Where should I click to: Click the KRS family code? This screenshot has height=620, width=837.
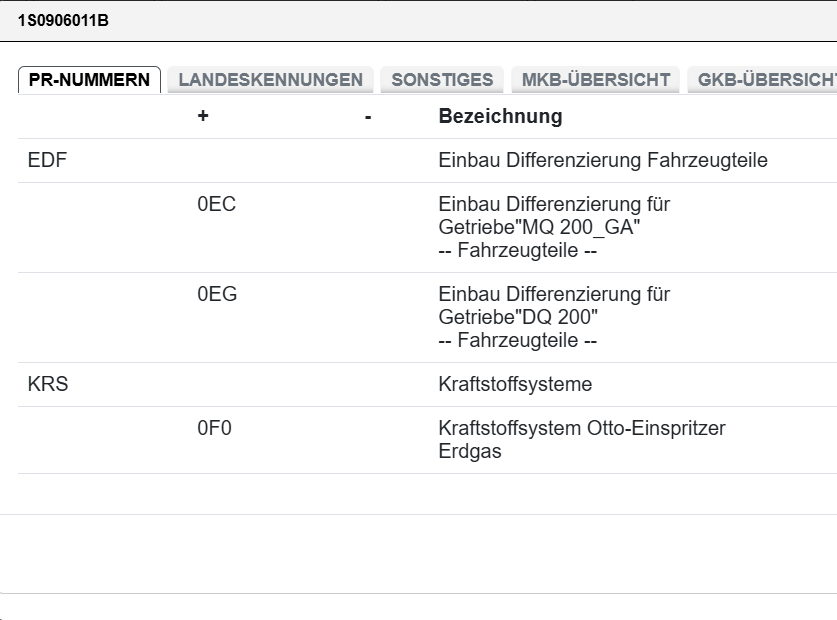click(x=46, y=384)
